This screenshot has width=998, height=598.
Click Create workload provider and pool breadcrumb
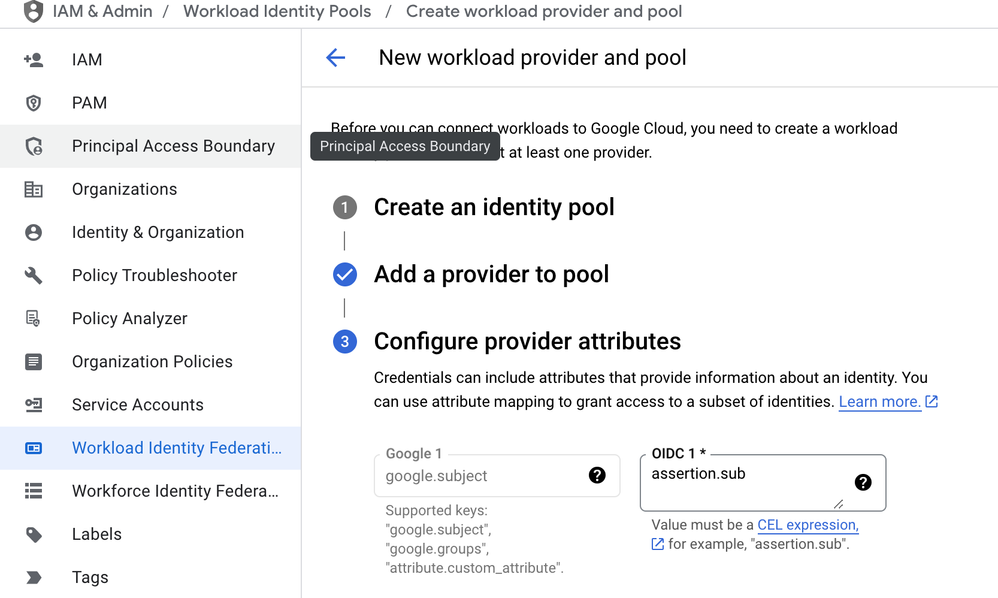544,11
